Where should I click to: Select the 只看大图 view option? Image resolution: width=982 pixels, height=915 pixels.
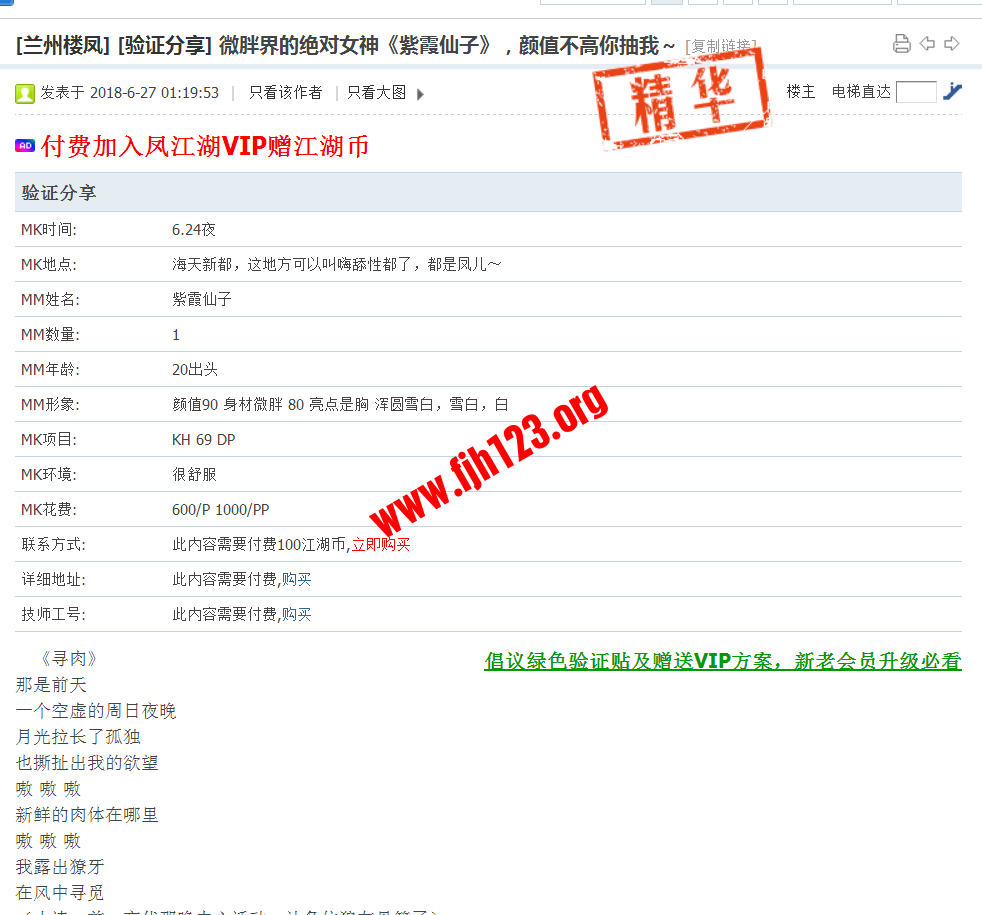376,93
